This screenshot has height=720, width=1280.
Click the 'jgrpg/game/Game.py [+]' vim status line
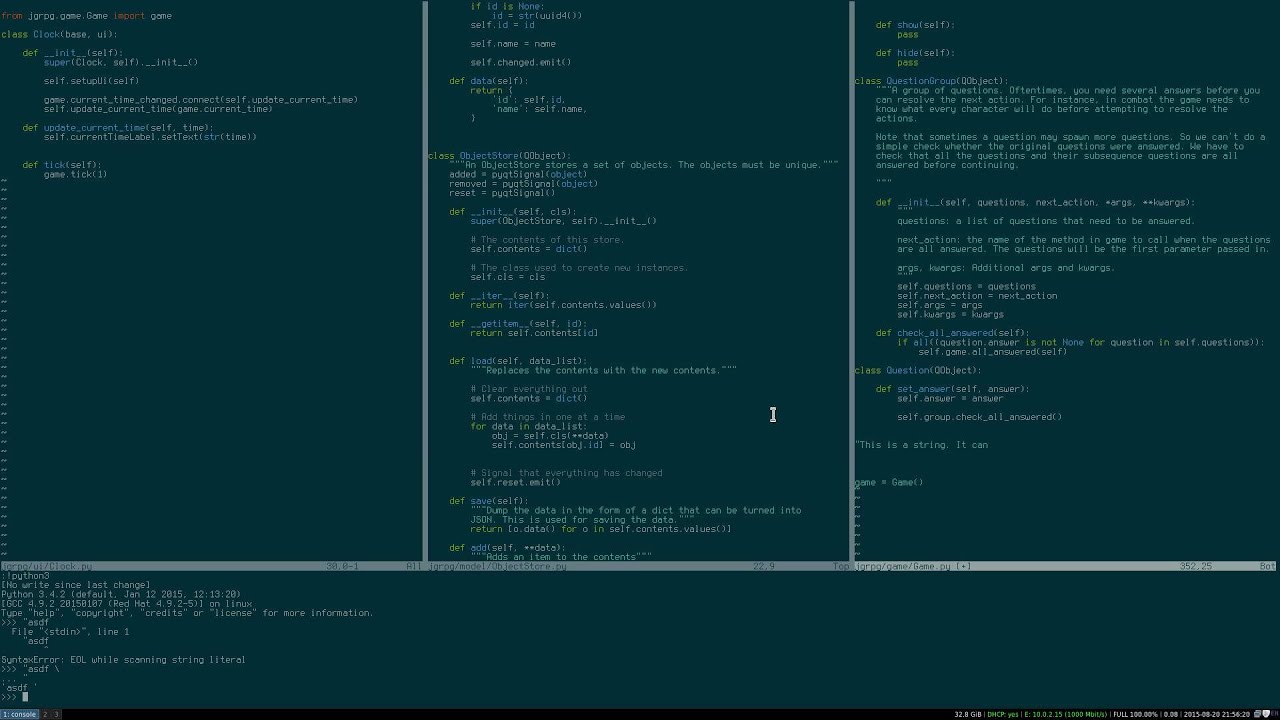pos(1067,566)
